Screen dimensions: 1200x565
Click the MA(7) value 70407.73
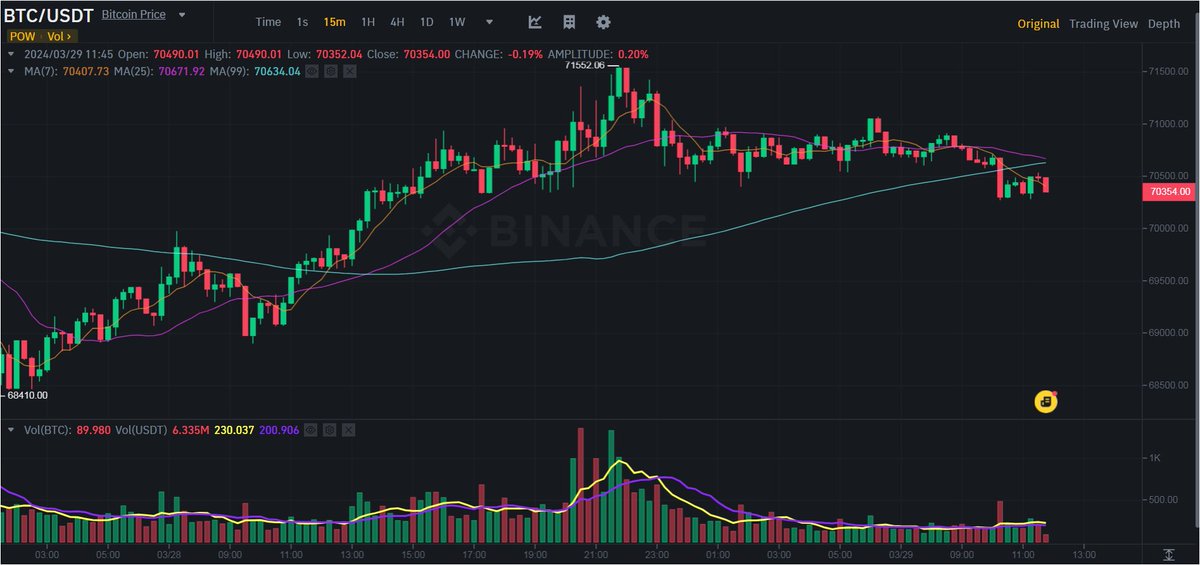tap(85, 72)
